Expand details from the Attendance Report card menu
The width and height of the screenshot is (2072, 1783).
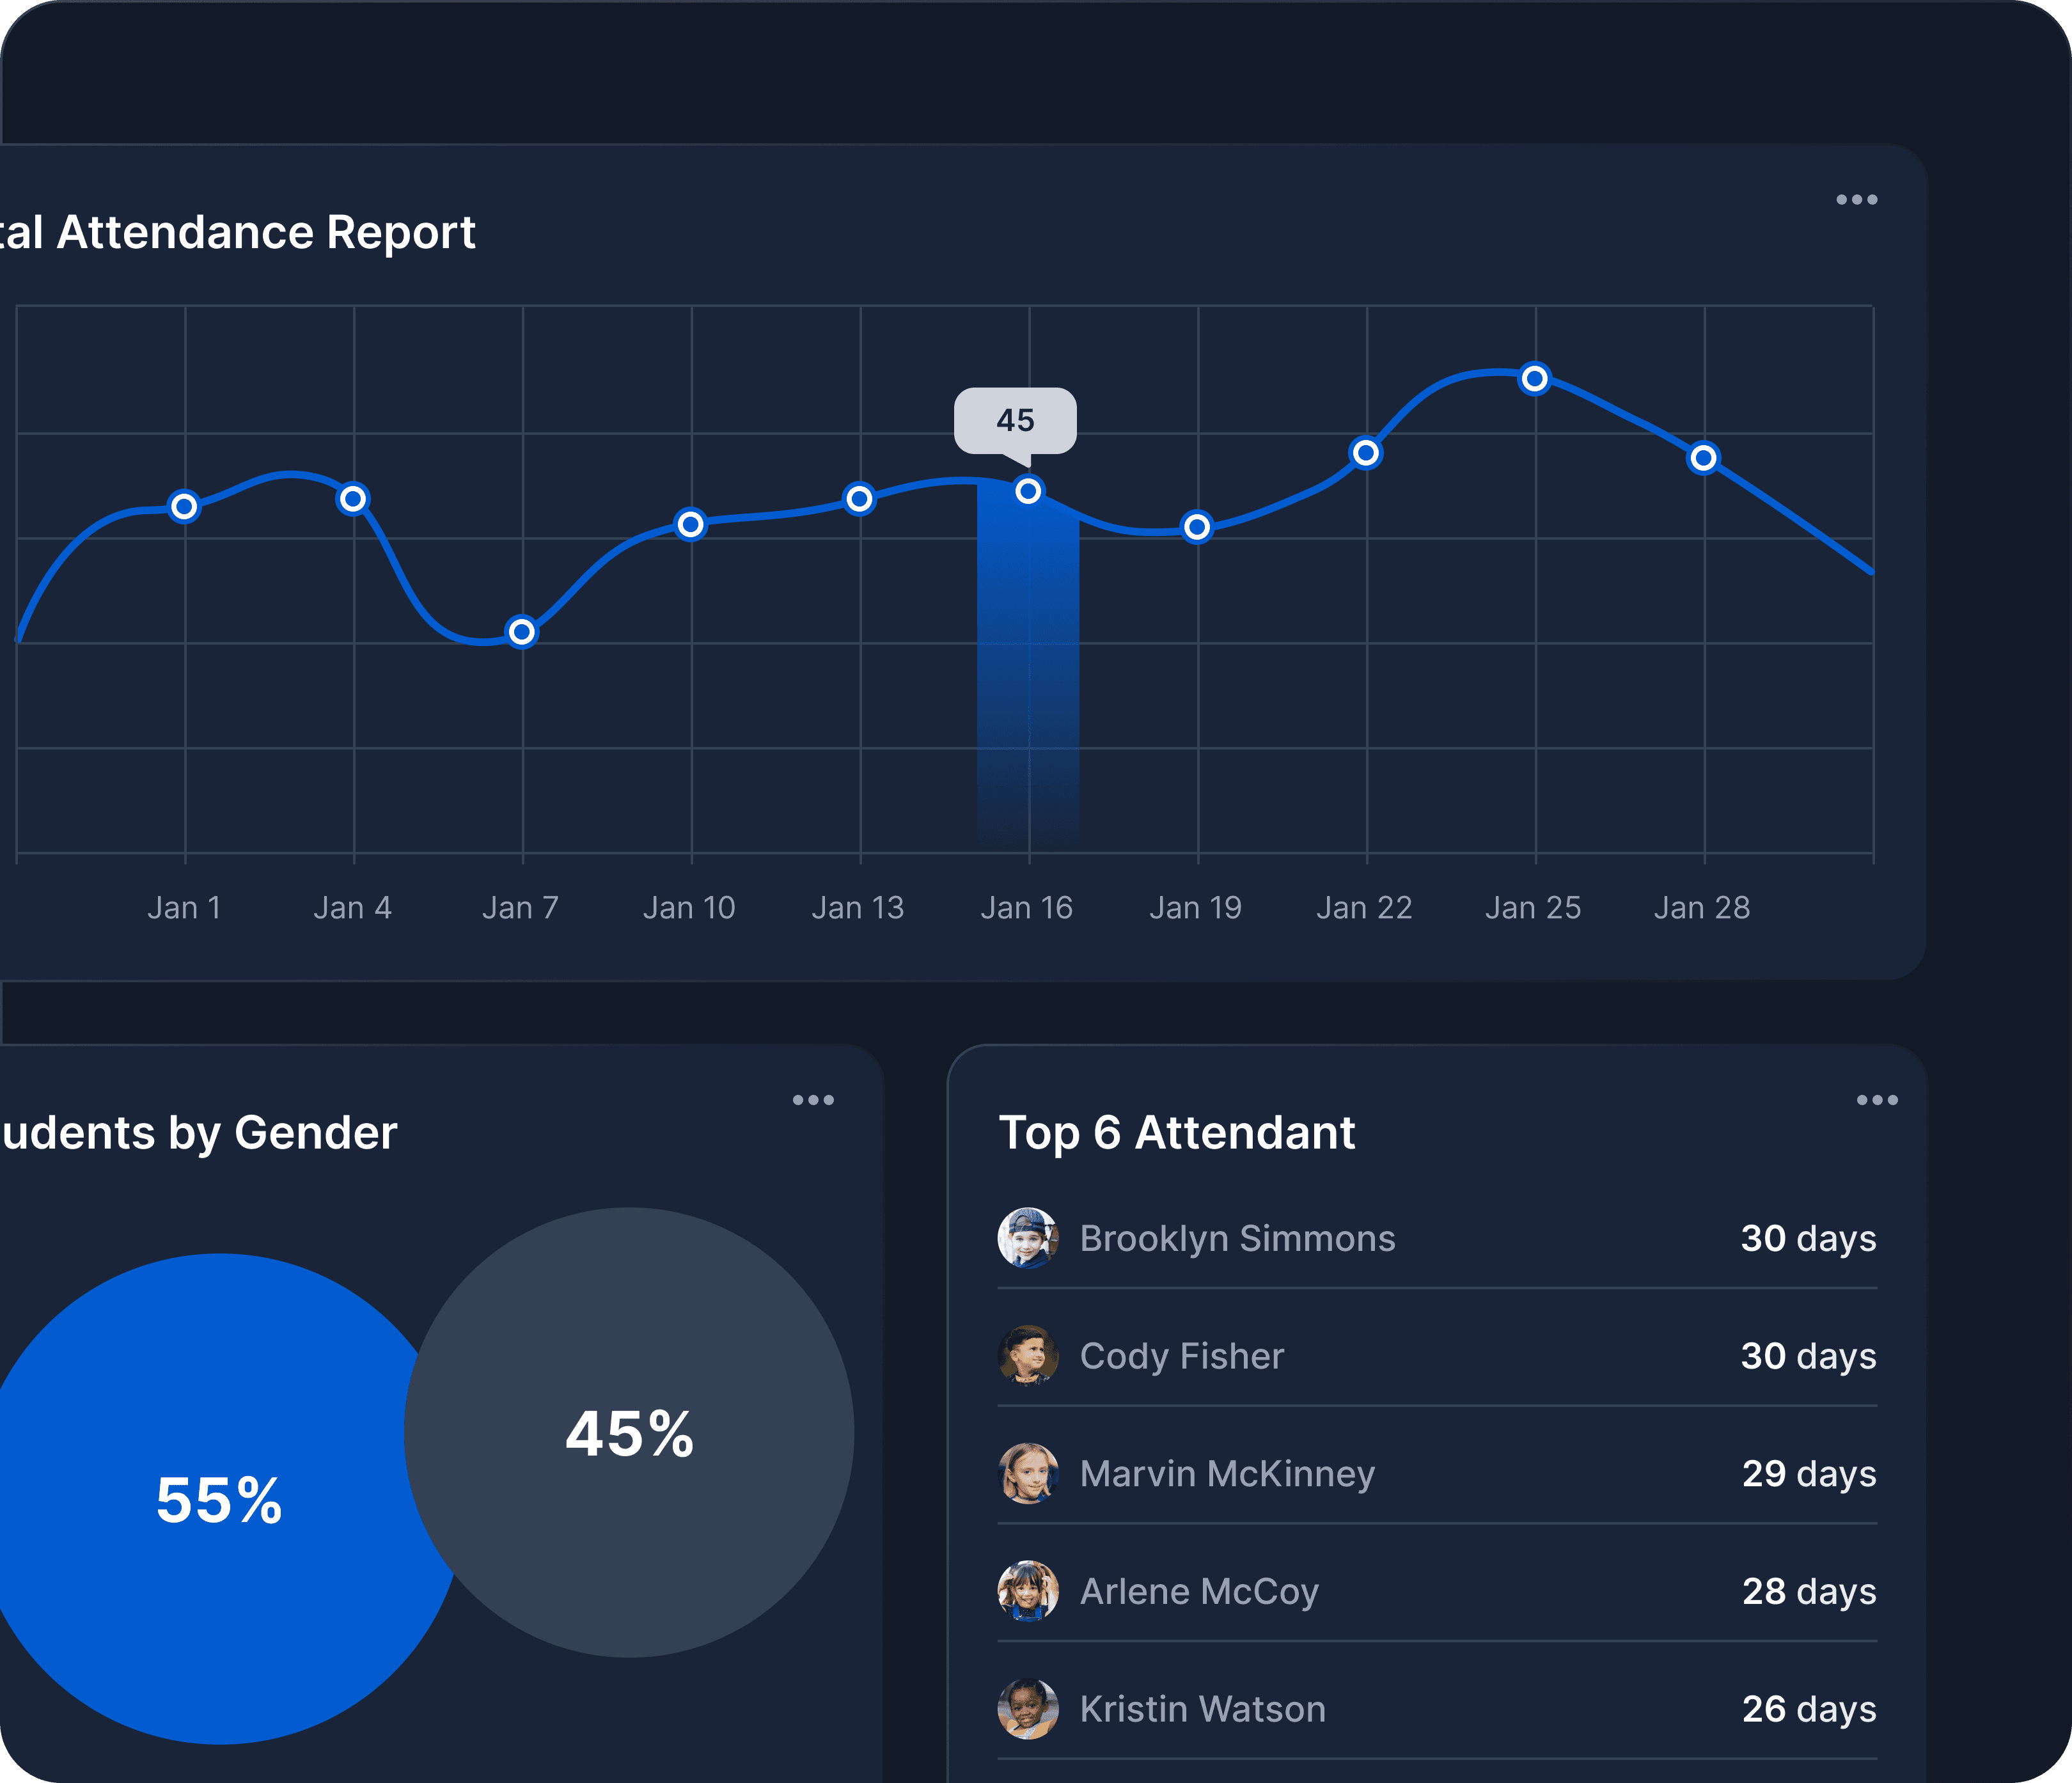pyautogui.click(x=1857, y=199)
